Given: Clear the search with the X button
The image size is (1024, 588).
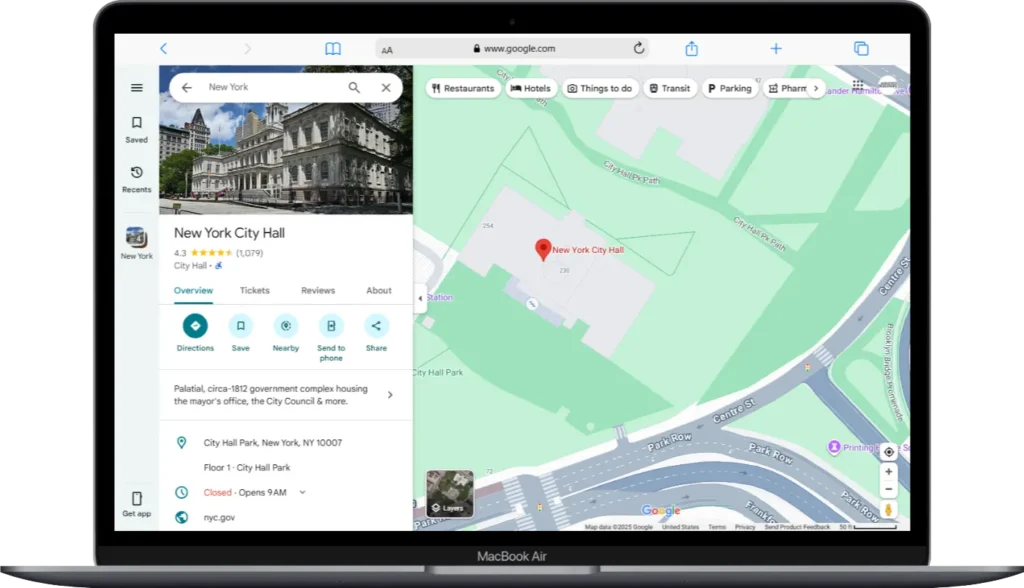Looking at the screenshot, I should [386, 87].
